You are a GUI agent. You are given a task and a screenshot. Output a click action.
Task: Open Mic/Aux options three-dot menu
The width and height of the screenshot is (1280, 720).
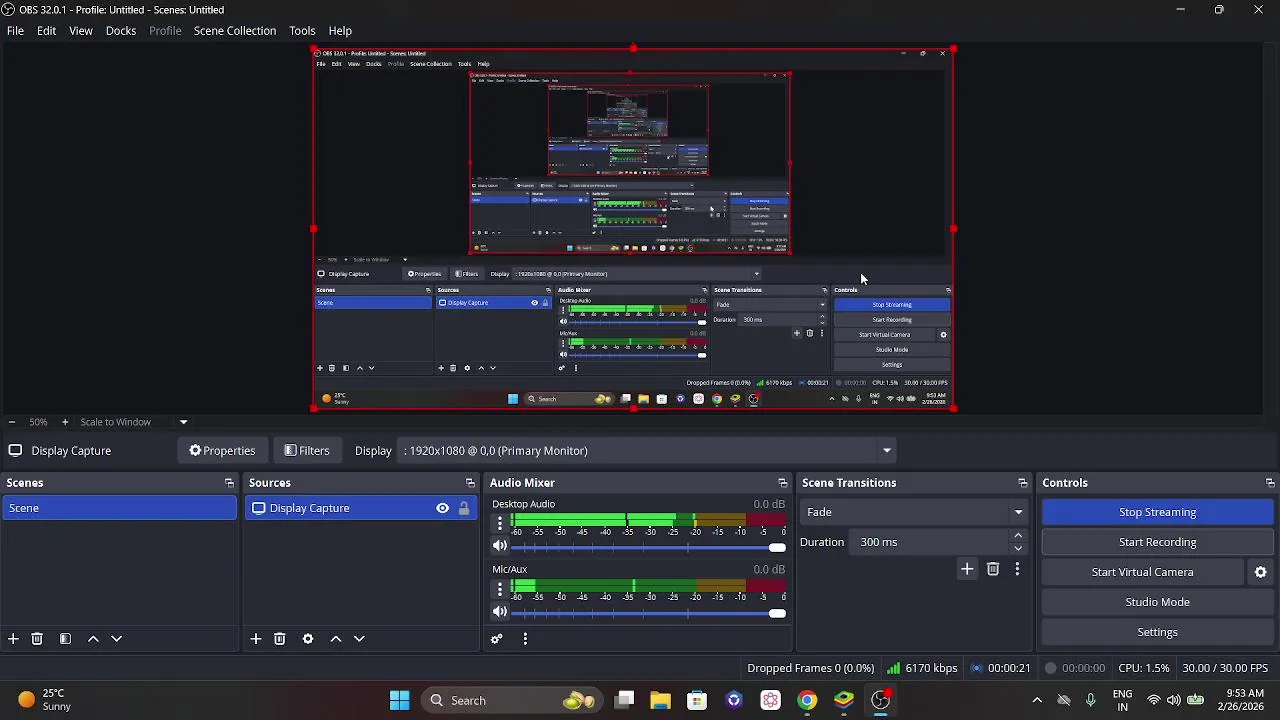[500, 588]
